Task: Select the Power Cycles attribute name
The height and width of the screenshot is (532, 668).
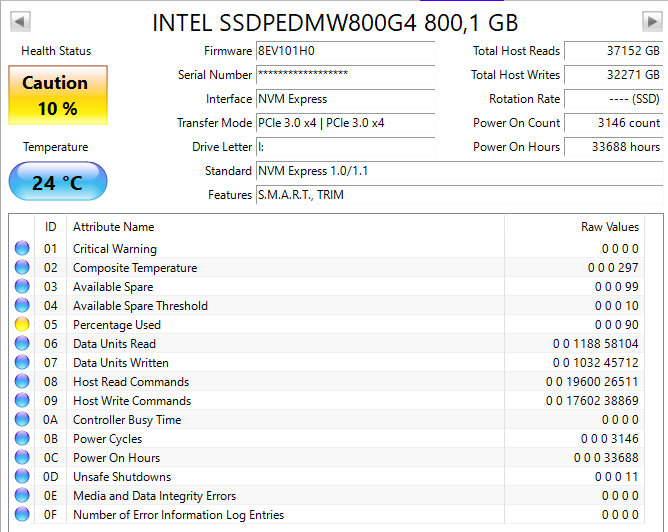Action: [107, 439]
